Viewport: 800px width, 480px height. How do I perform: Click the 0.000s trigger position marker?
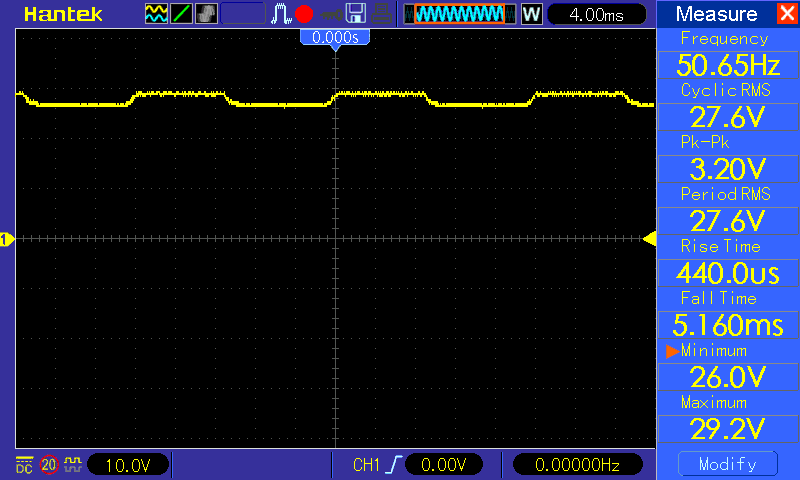click(x=335, y=39)
